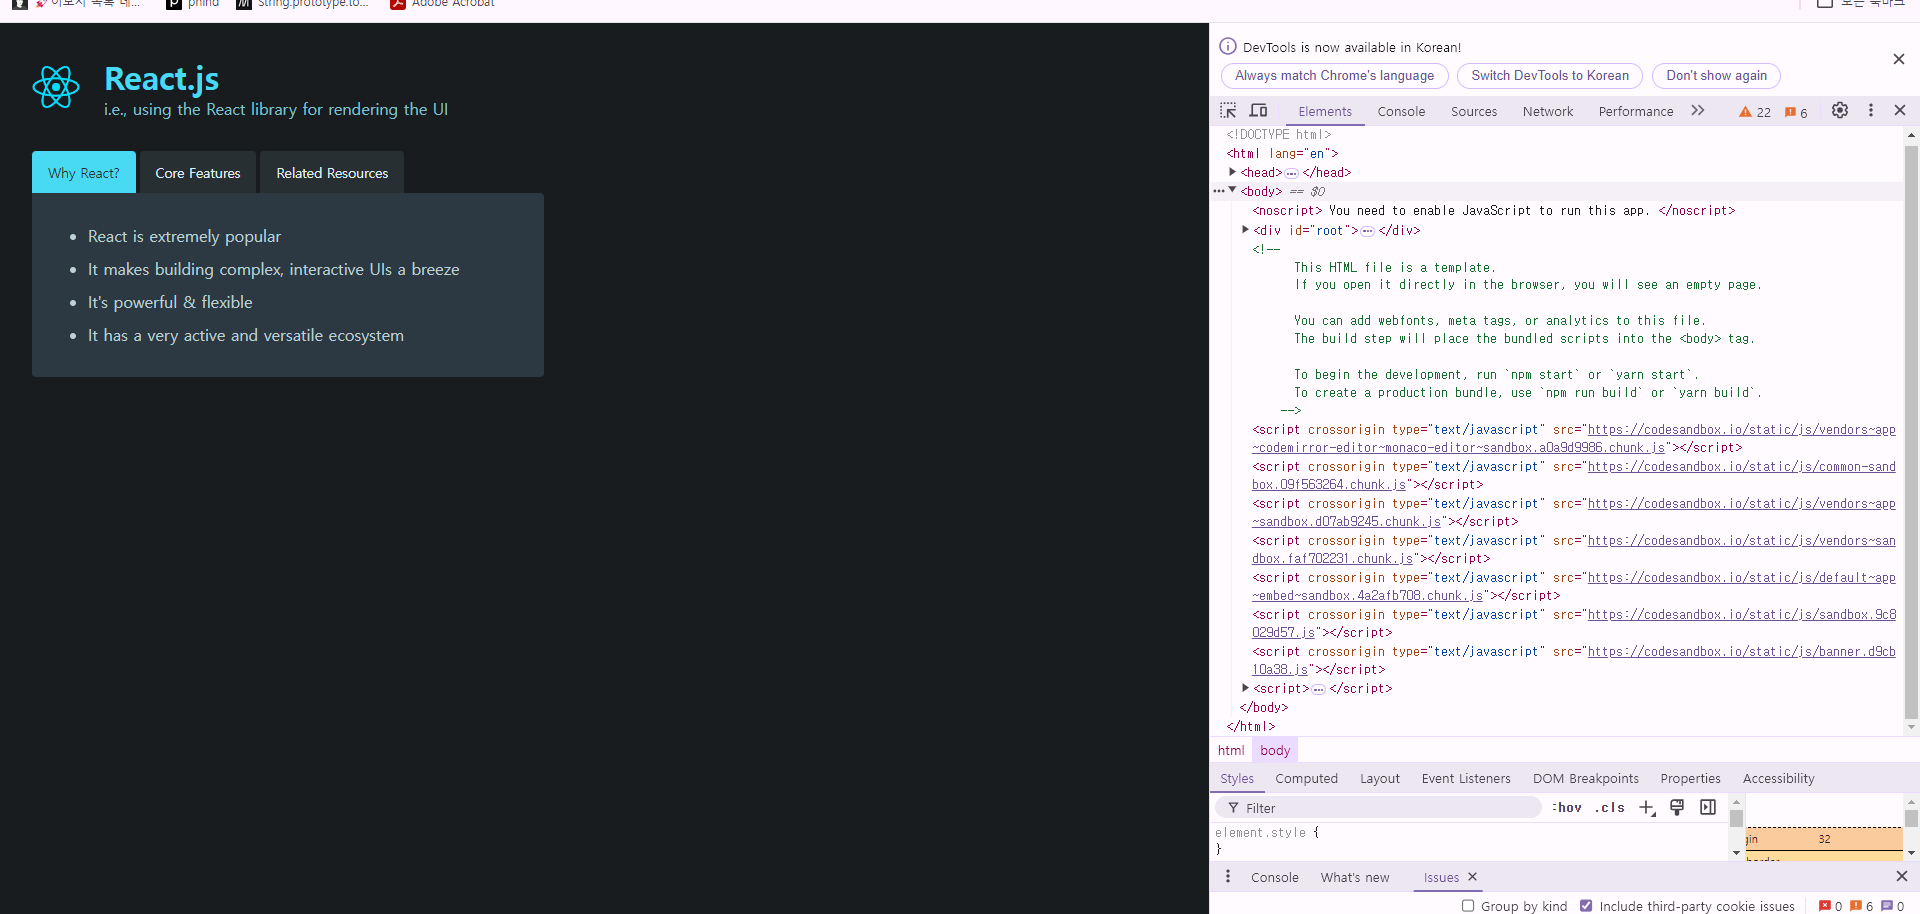
Task: Enable the Group by kind checkbox
Action: coord(1468,906)
